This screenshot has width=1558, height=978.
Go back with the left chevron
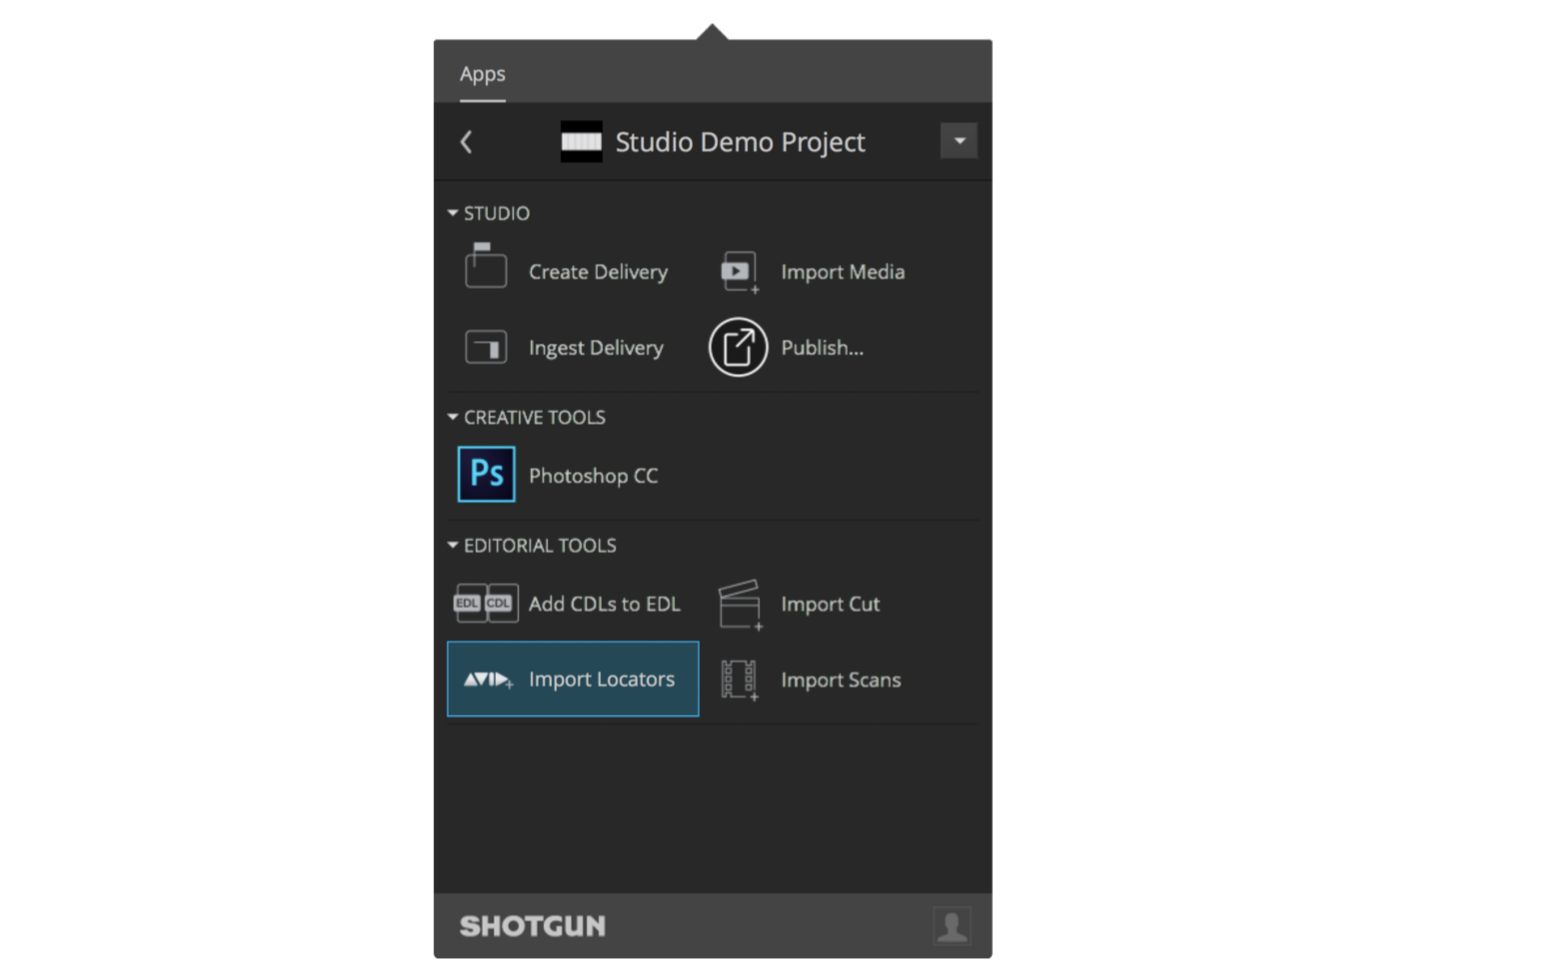tap(466, 142)
